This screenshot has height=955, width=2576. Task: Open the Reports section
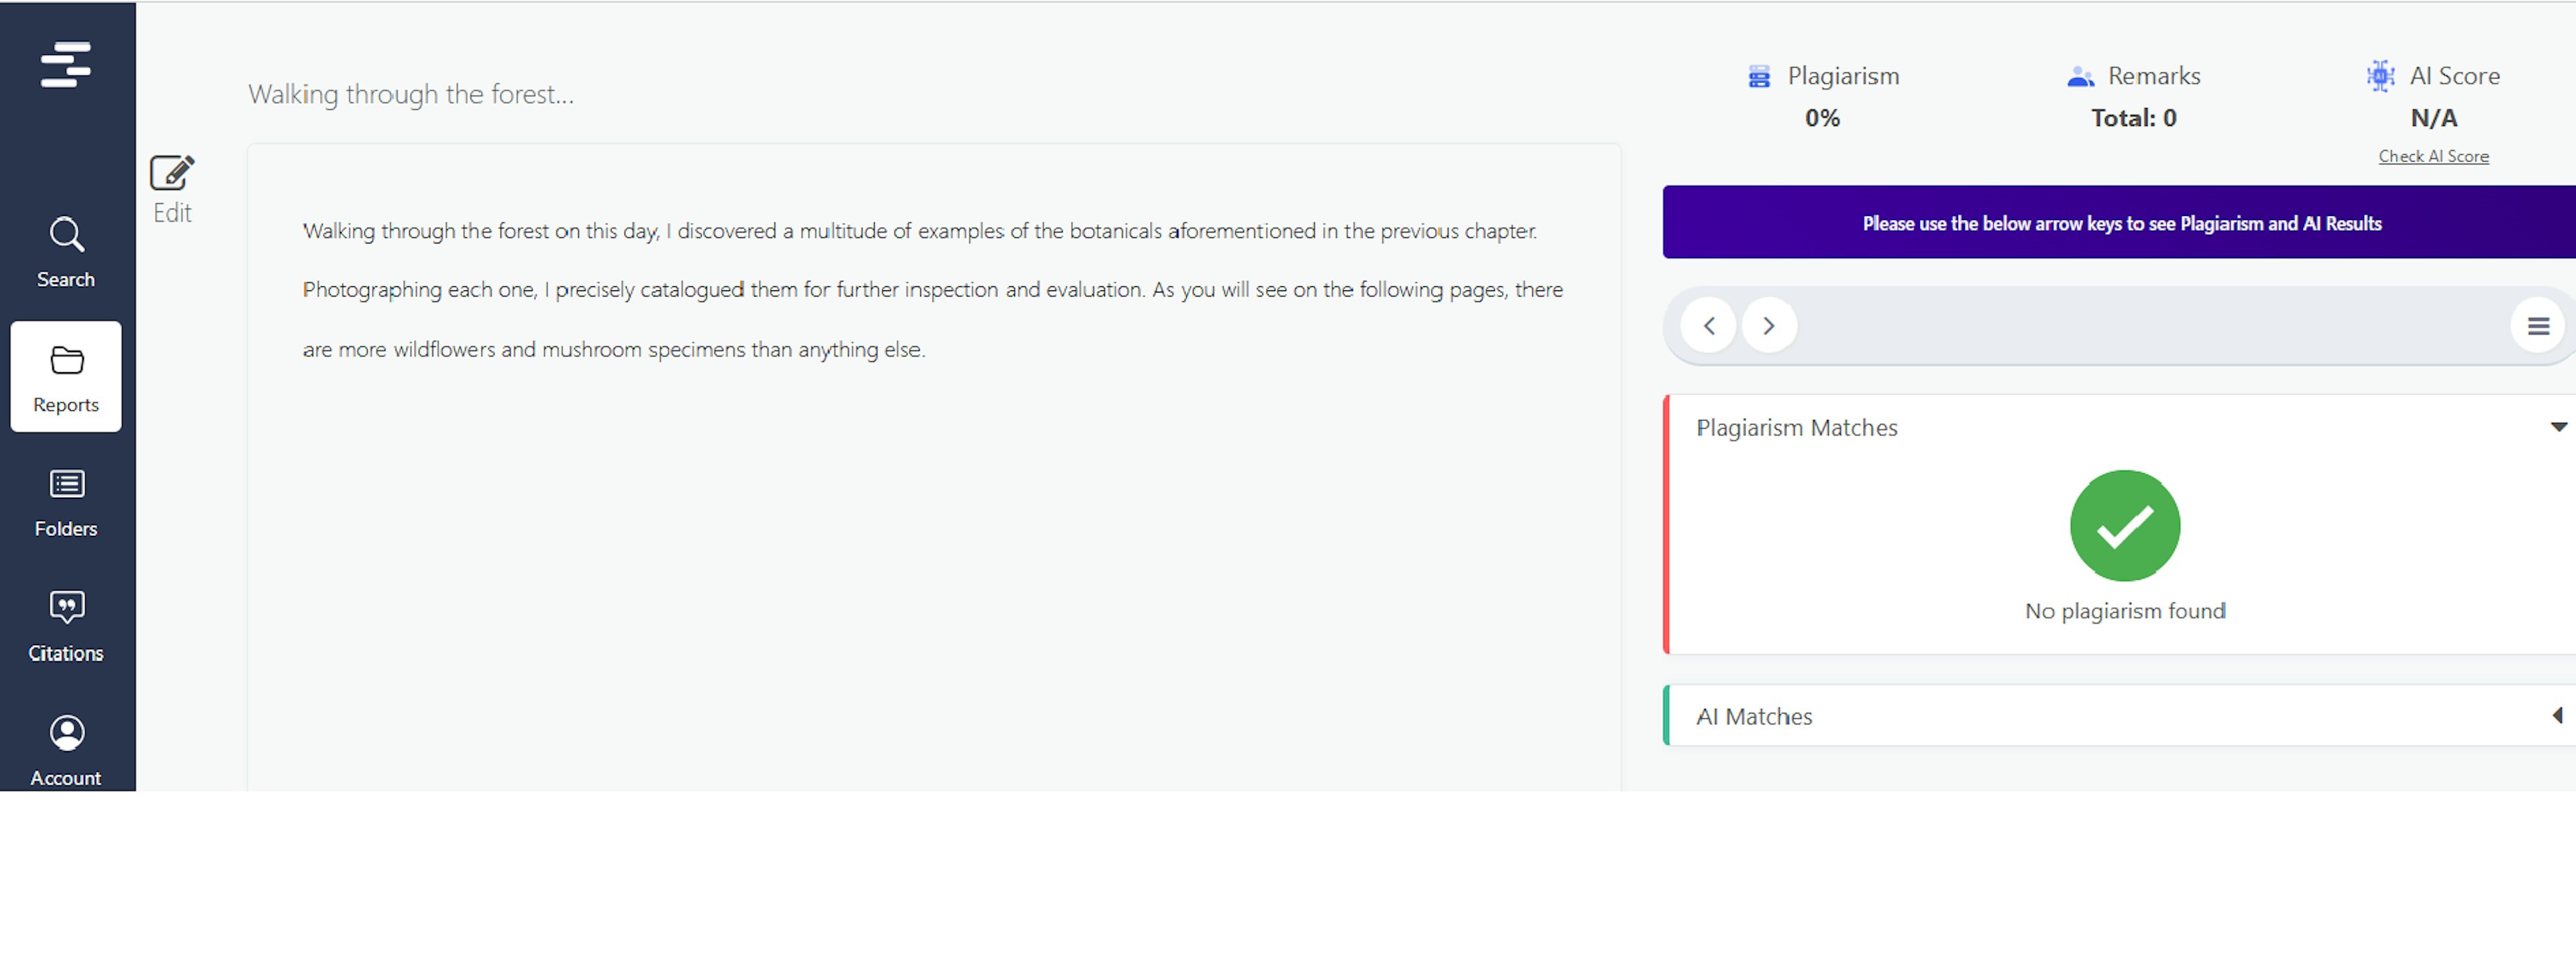tap(66, 377)
